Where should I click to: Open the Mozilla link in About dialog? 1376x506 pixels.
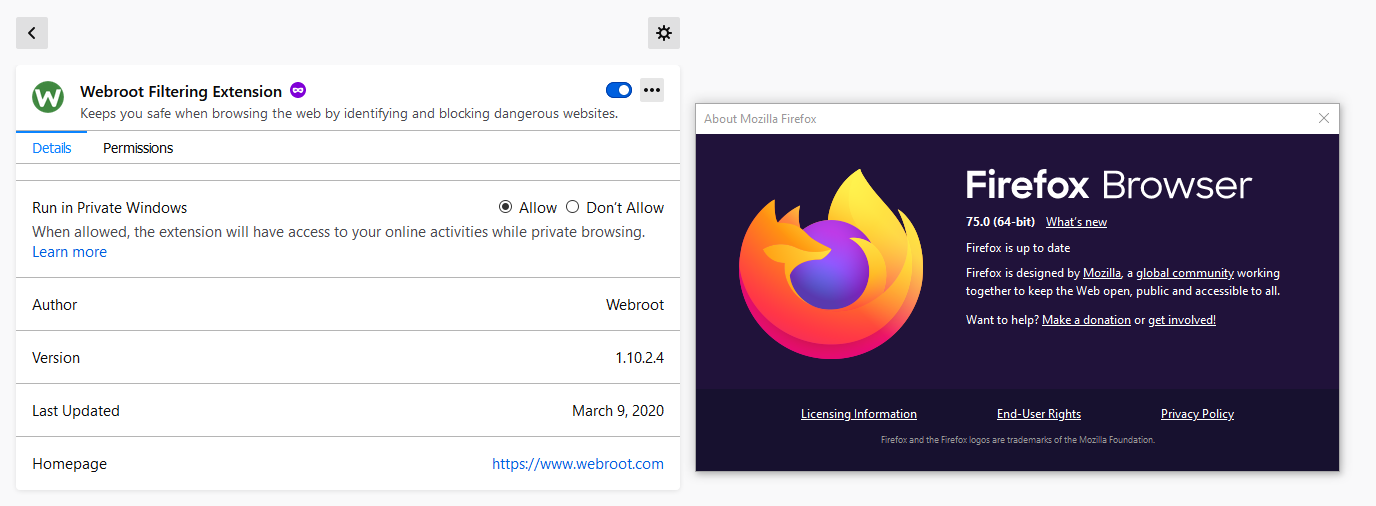click(x=1102, y=273)
